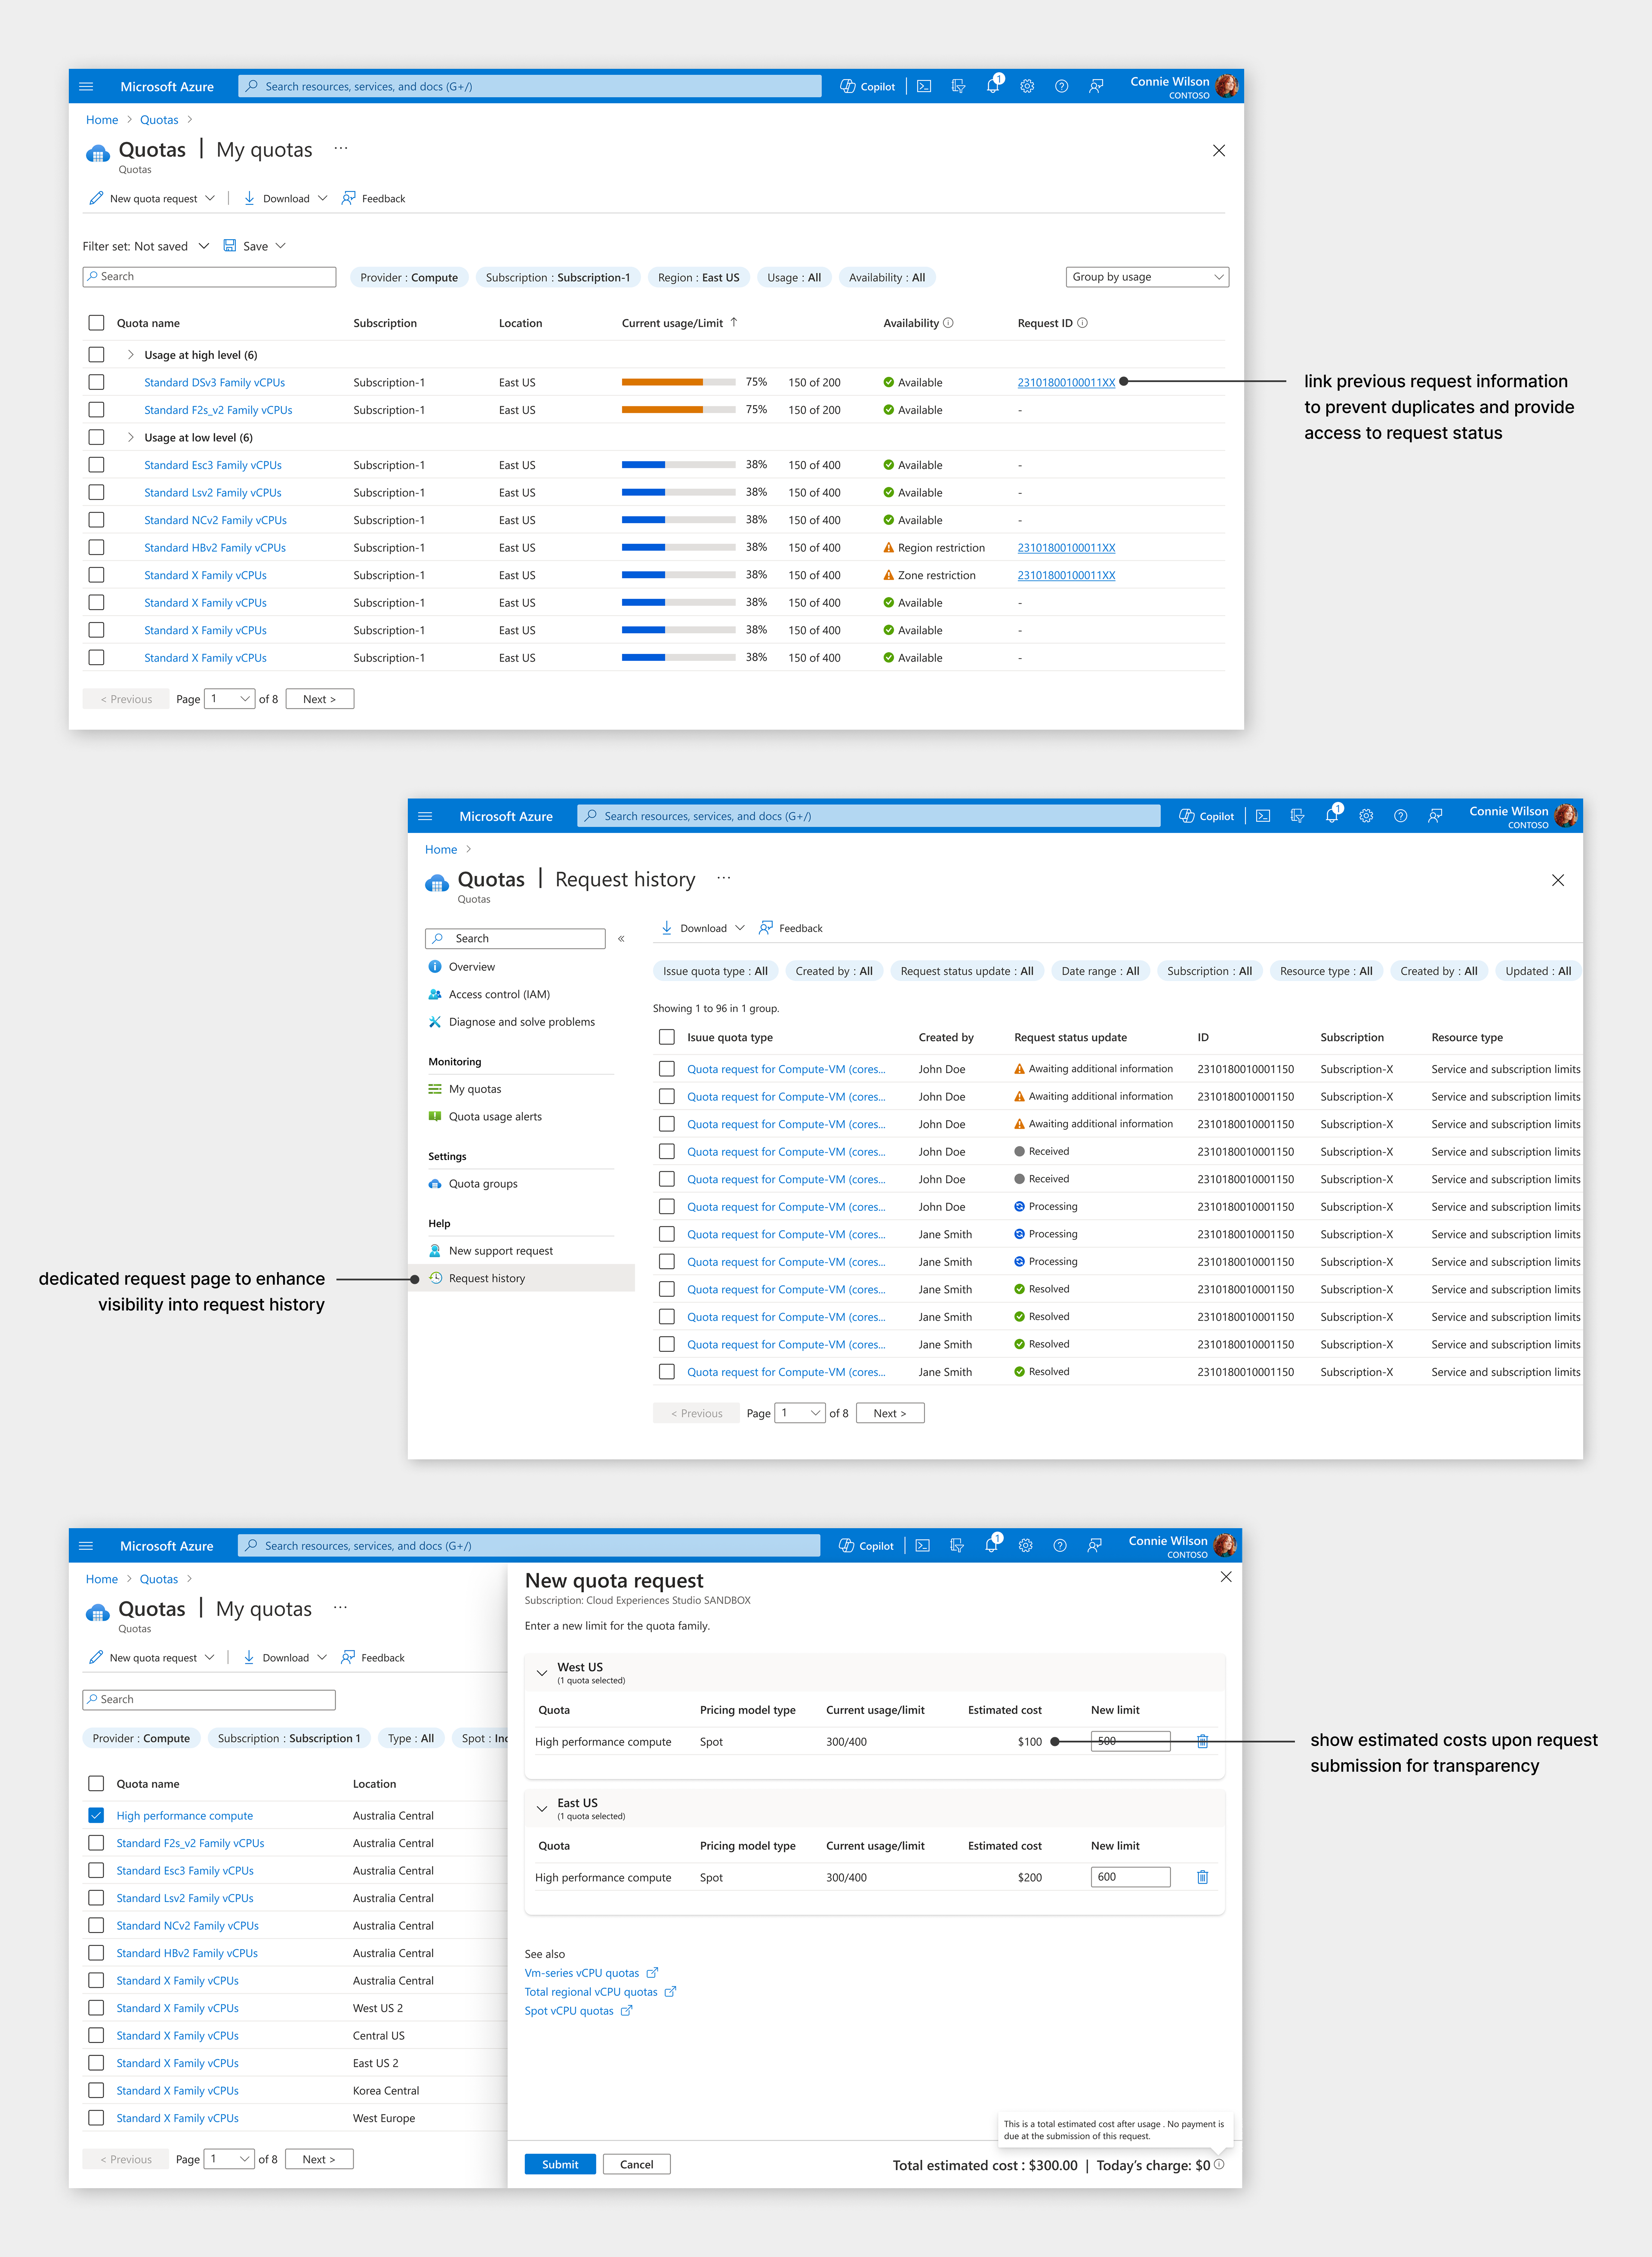1652x2257 pixels.
Task: Click usage bar for Standard DSv3 Family vCPUs
Action: pos(679,382)
